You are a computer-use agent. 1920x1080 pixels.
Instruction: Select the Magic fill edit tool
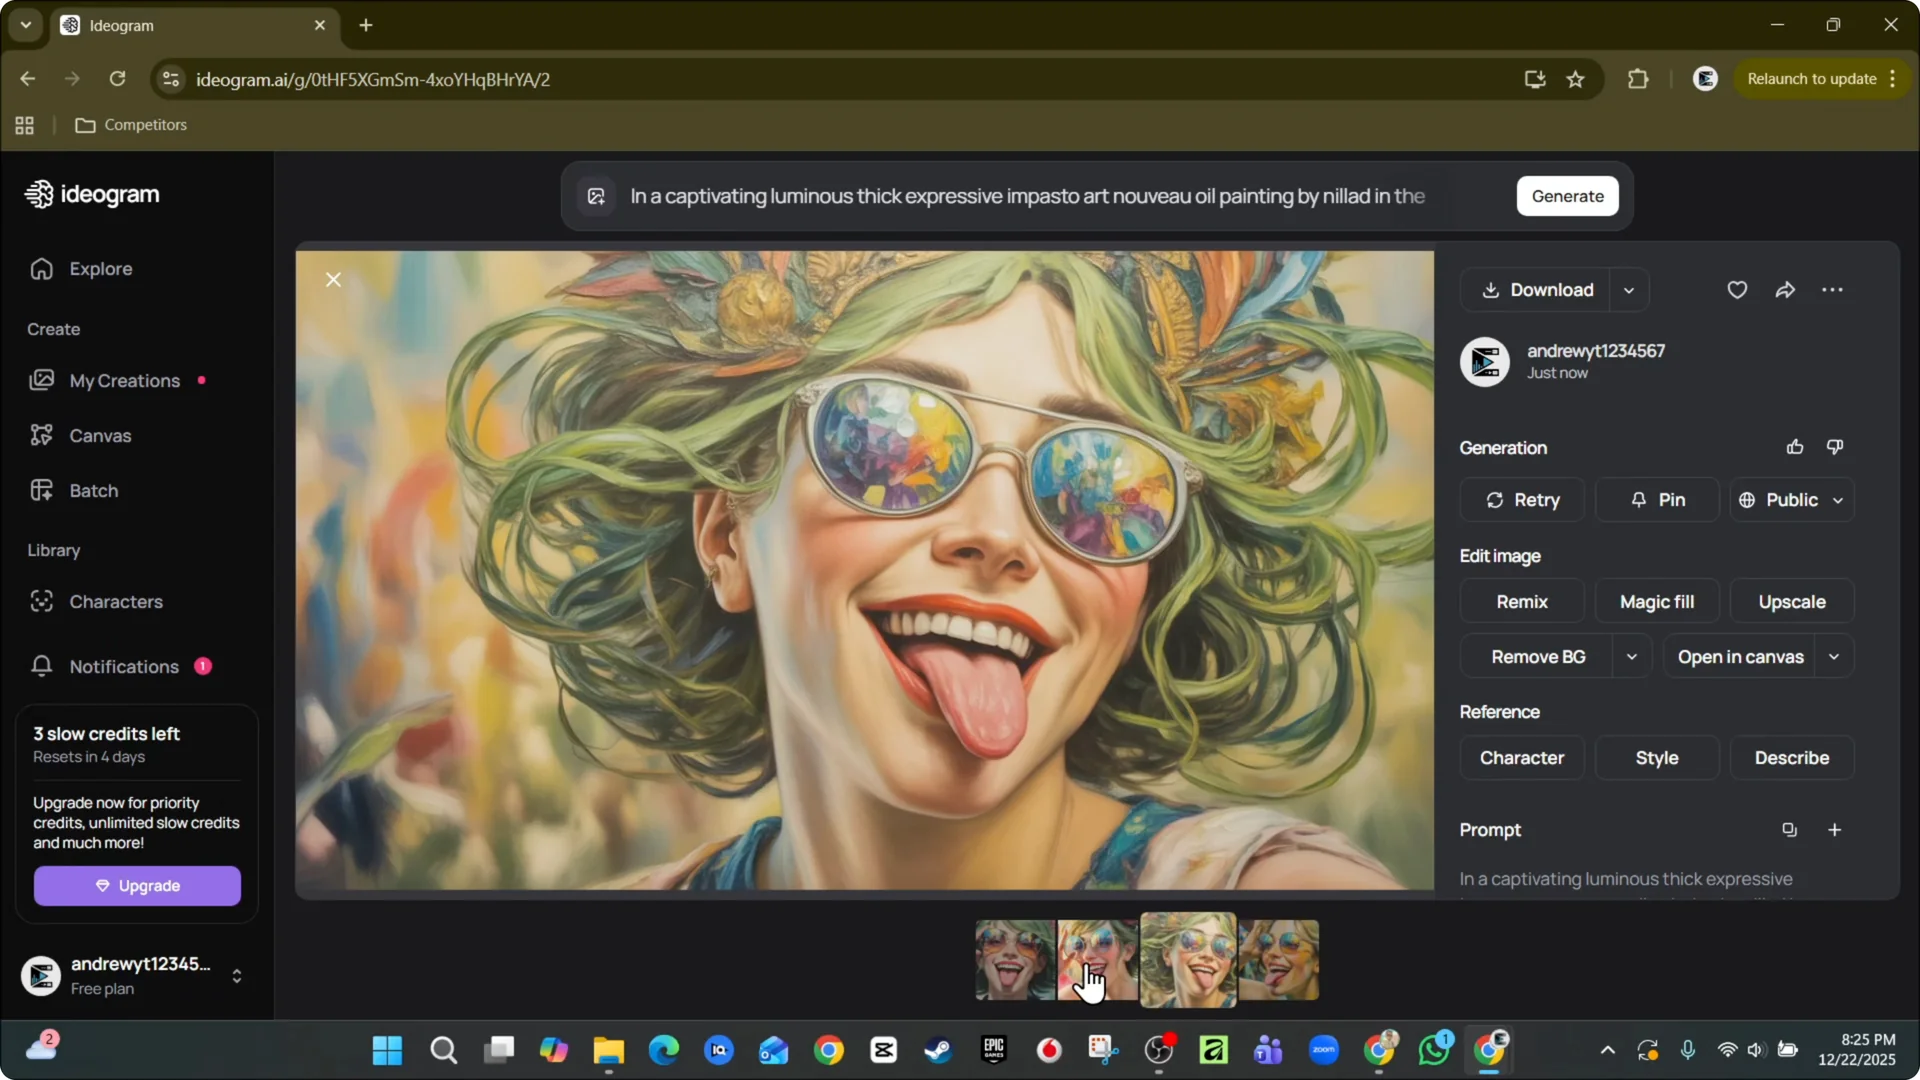coord(1656,601)
